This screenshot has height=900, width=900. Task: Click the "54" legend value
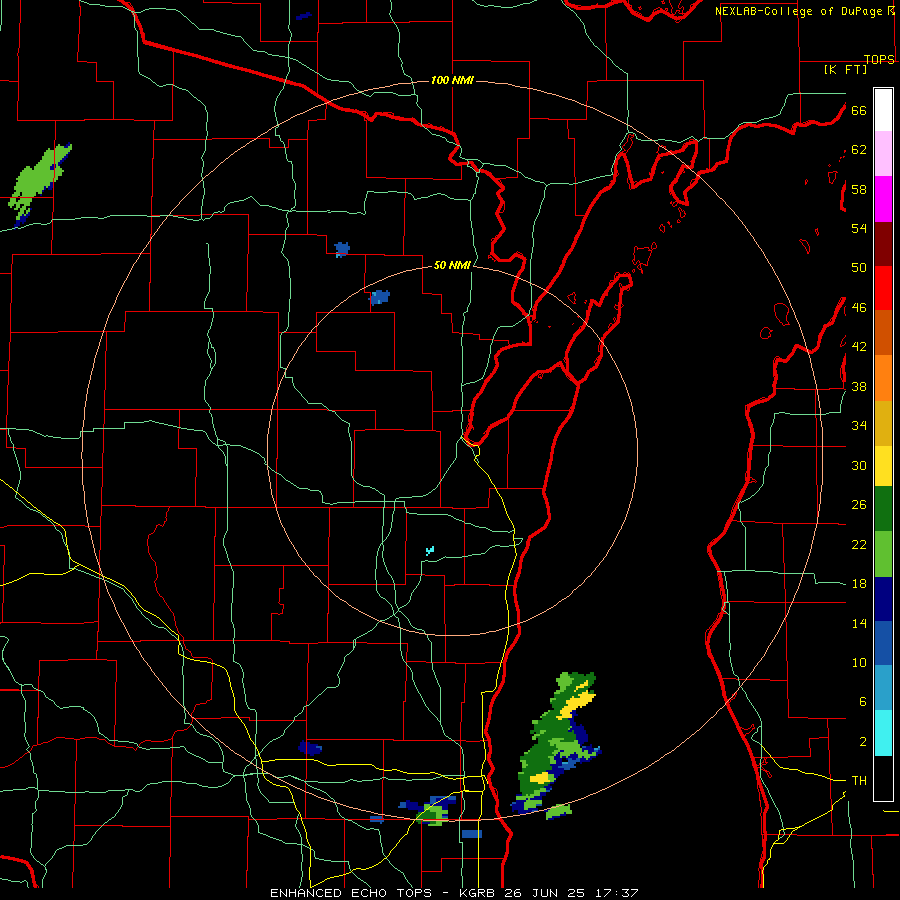(859, 228)
